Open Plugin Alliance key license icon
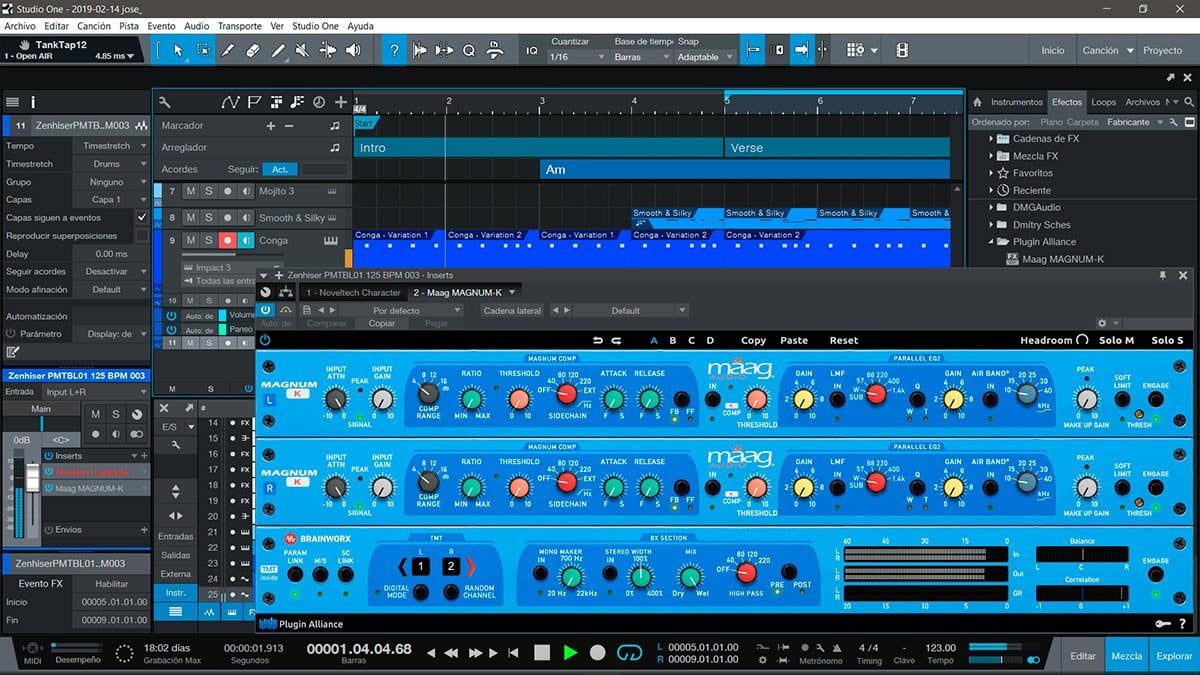The height and width of the screenshot is (675, 1200). 1162,624
